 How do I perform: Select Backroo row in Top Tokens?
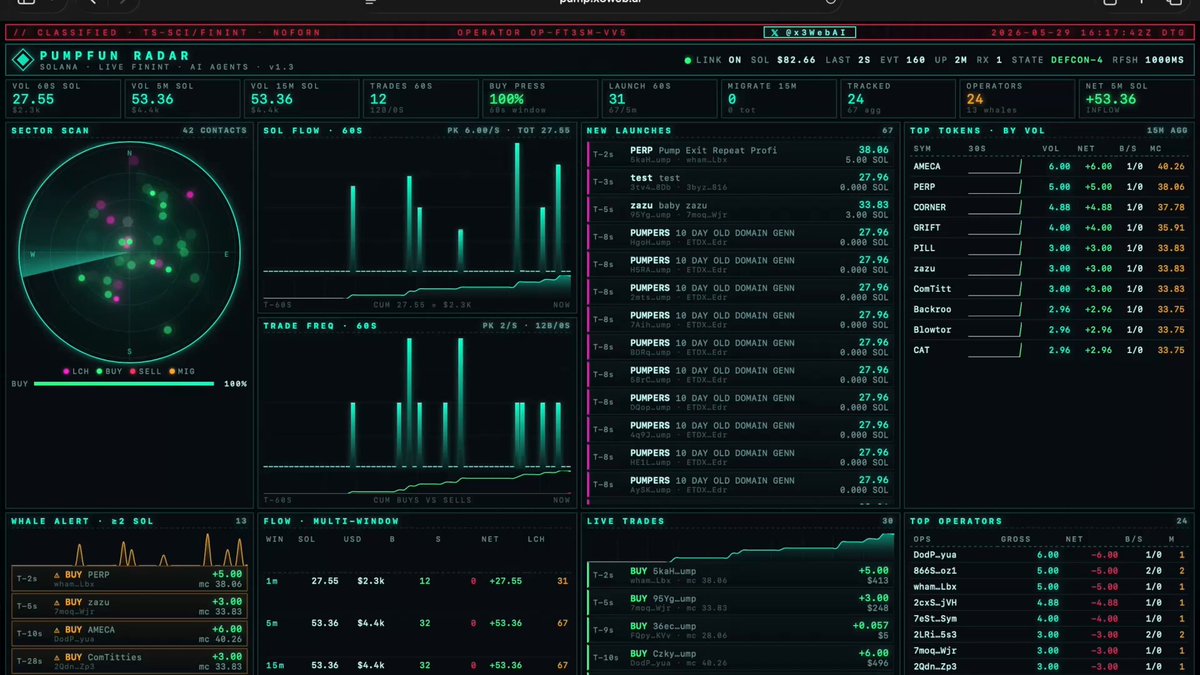pos(1050,310)
